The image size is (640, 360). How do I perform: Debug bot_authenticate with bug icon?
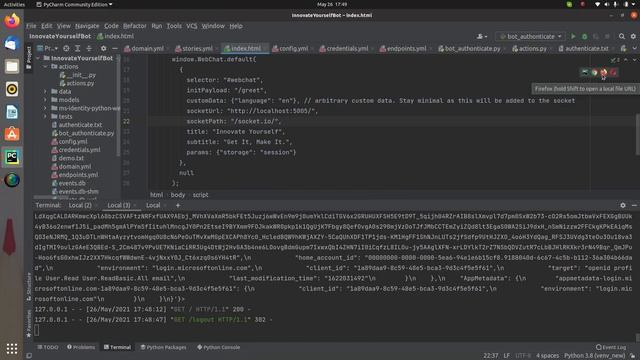584,36
